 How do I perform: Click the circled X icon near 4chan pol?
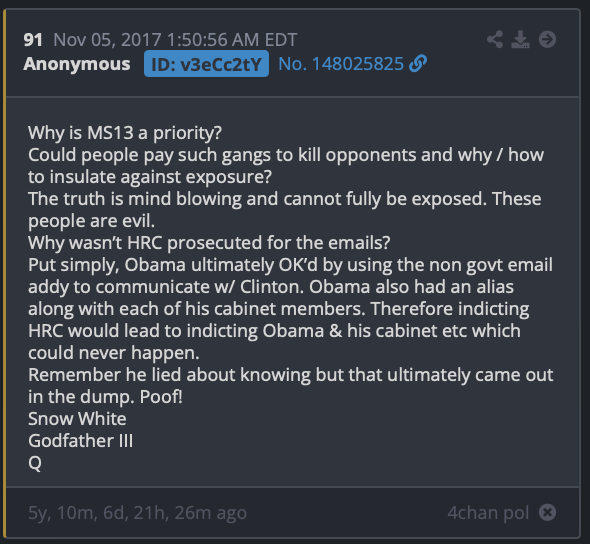(547, 512)
